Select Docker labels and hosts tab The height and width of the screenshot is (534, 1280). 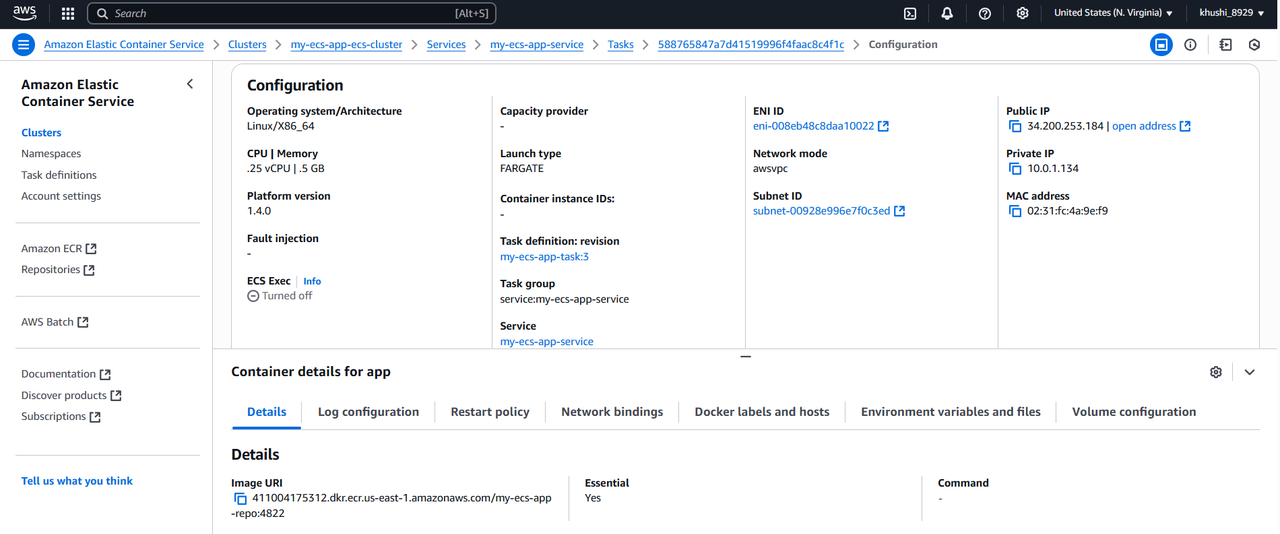[x=762, y=412]
